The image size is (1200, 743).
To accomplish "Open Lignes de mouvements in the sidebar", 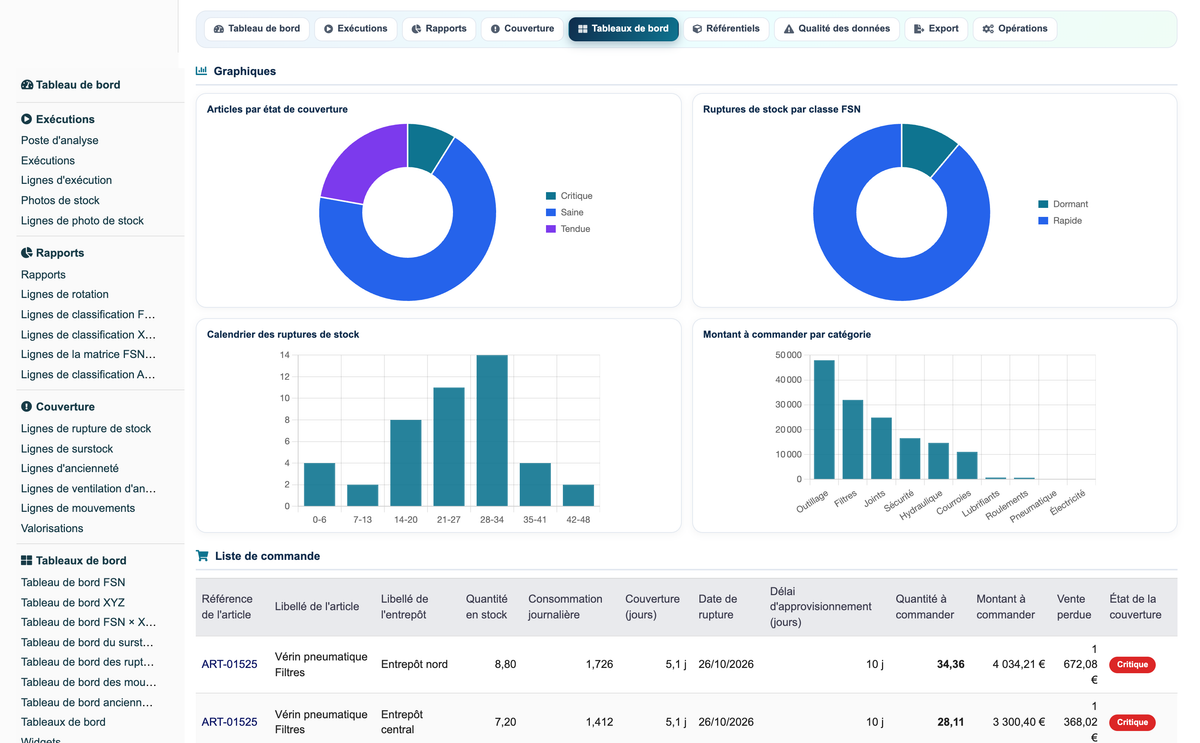I will [x=78, y=509].
